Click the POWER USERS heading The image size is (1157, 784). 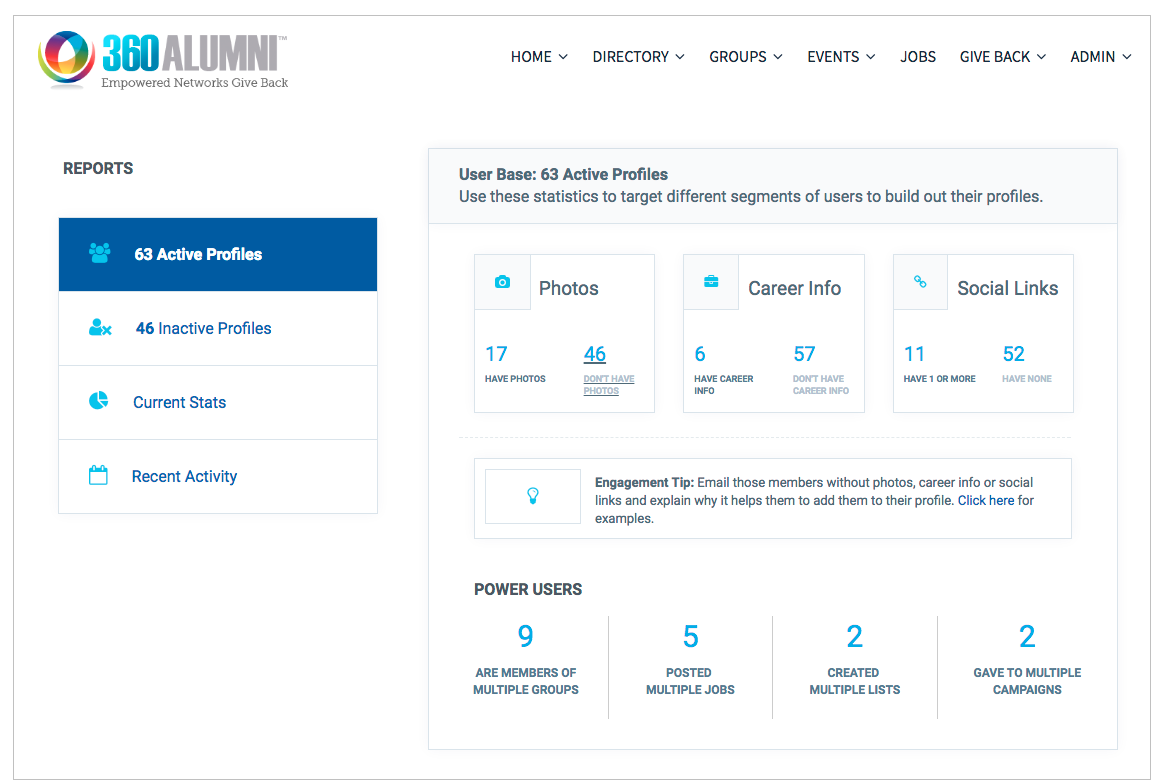click(528, 589)
